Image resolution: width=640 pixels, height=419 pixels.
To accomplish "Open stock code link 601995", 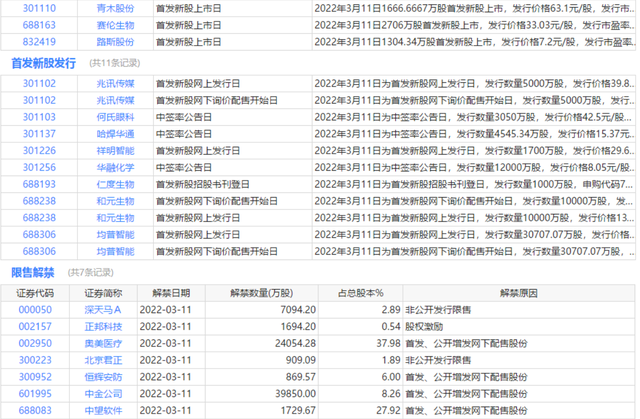I will click(35, 393).
